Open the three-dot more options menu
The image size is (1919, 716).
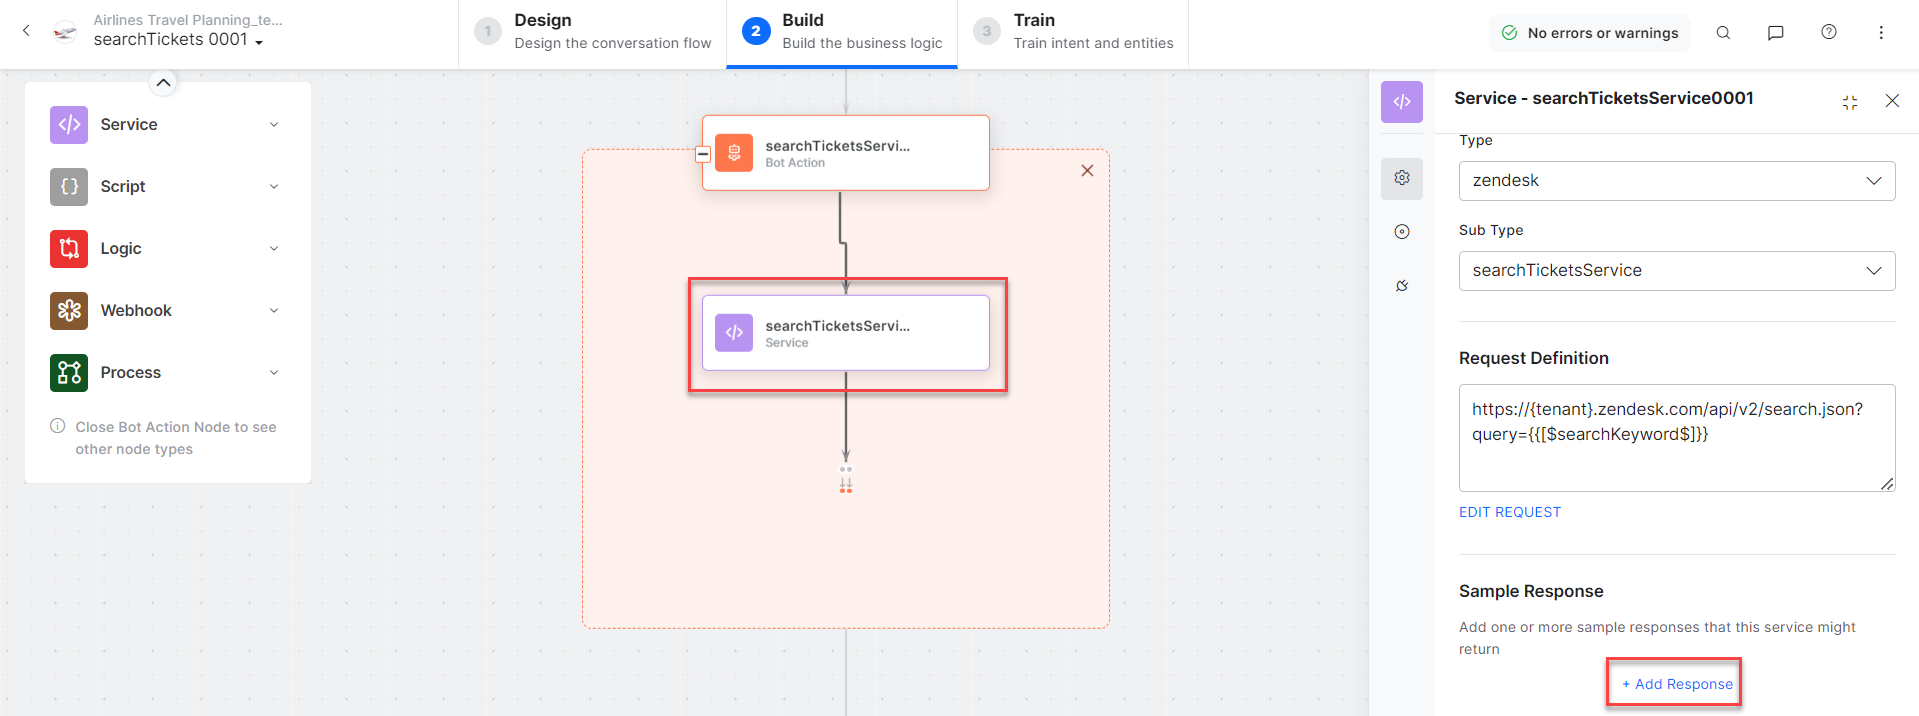coord(1880,32)
